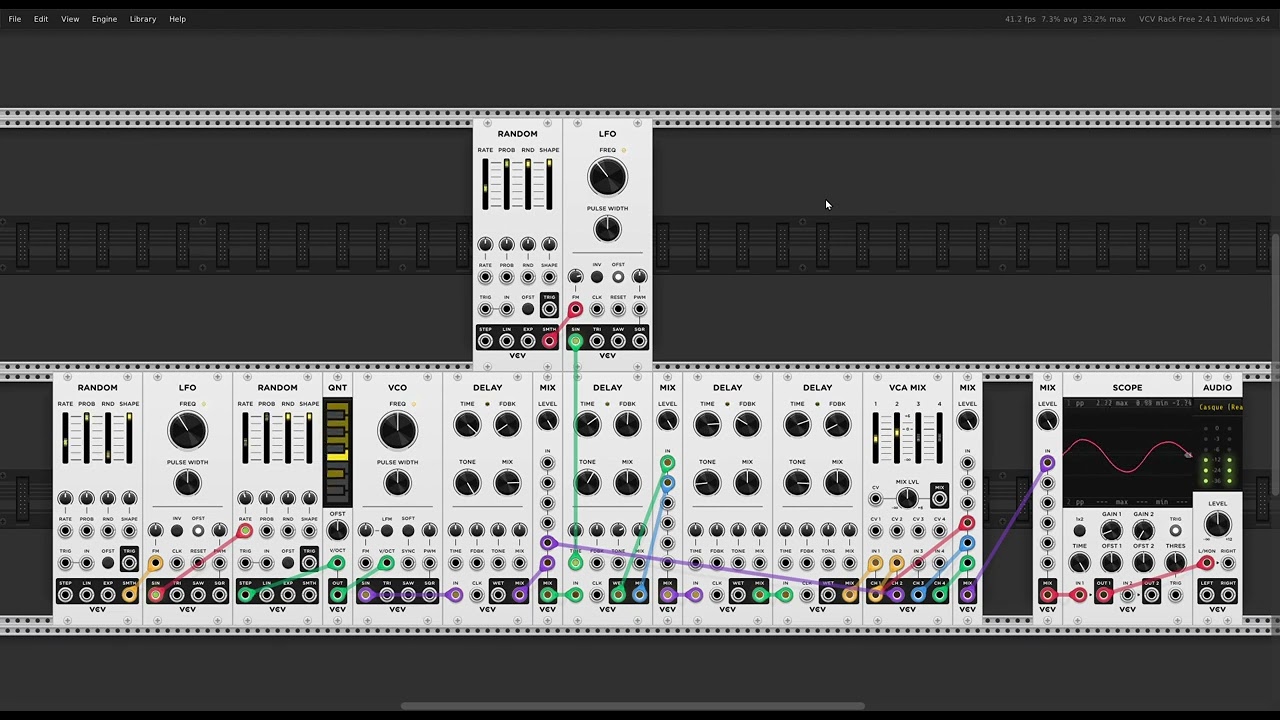Open the View menu
1280x720 pixels.
70,19
